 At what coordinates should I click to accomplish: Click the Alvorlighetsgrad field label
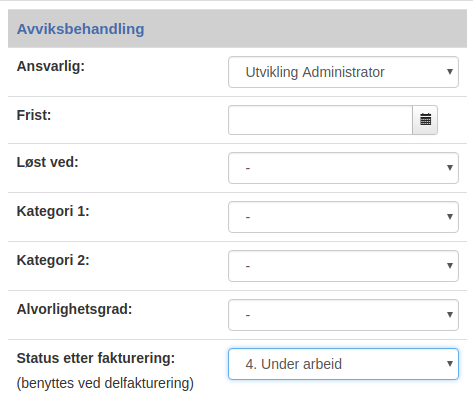click(x=74, y=310)
